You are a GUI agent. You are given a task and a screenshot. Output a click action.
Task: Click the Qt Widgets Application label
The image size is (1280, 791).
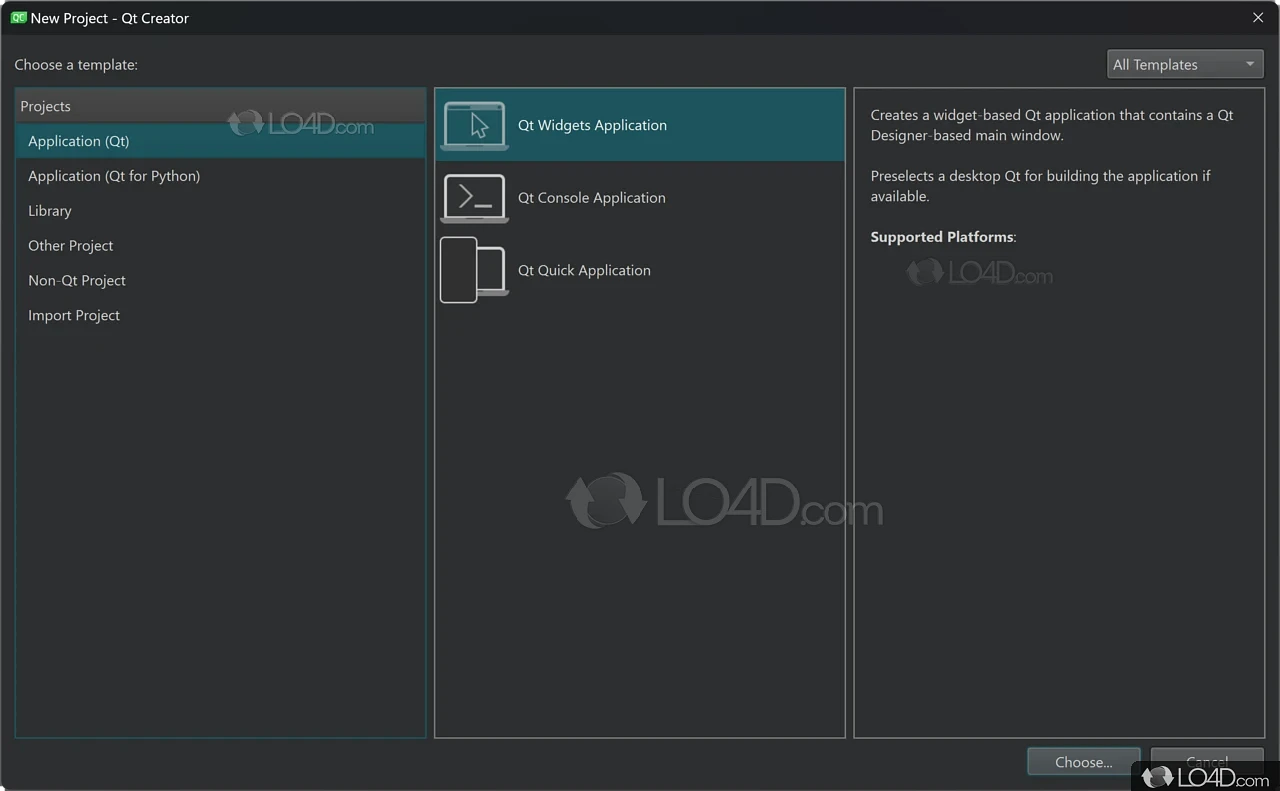point(592,124)
